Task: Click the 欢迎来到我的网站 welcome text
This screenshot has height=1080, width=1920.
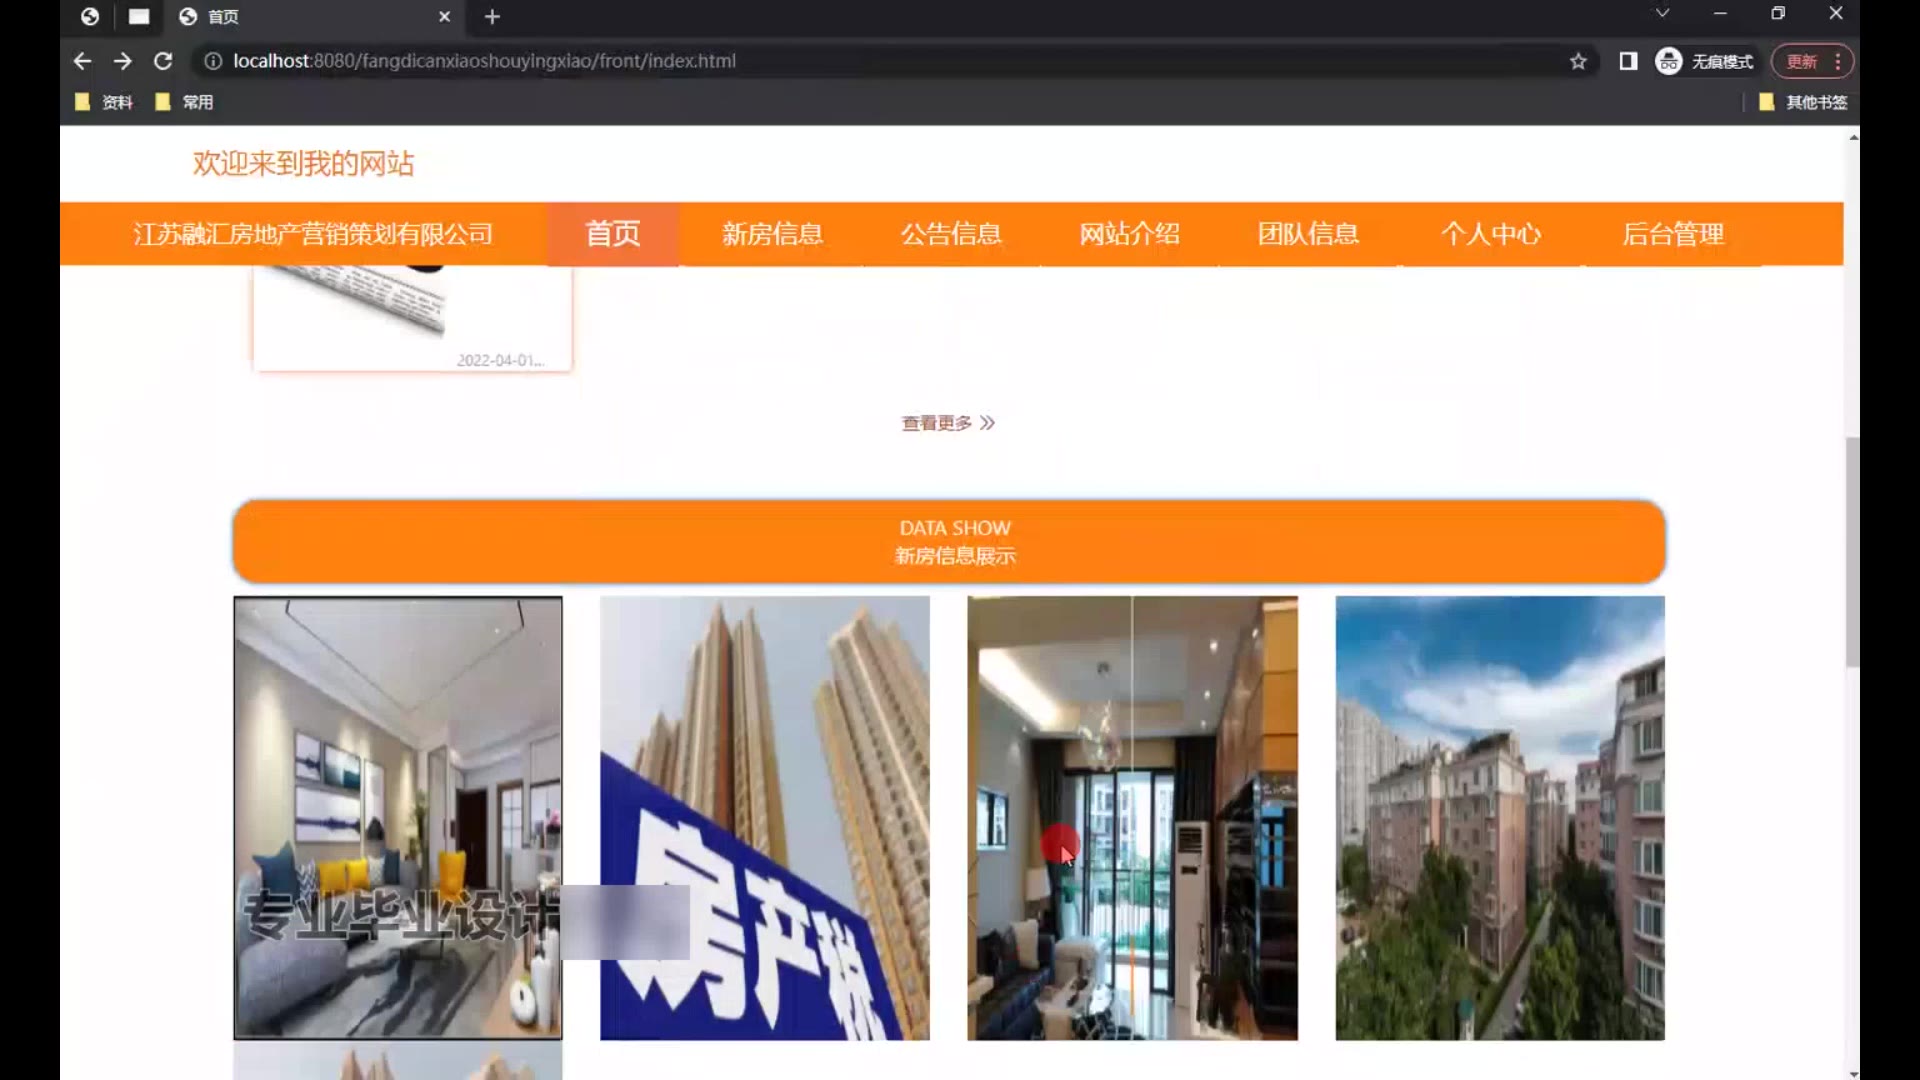Action: click(x=303, y=163)
